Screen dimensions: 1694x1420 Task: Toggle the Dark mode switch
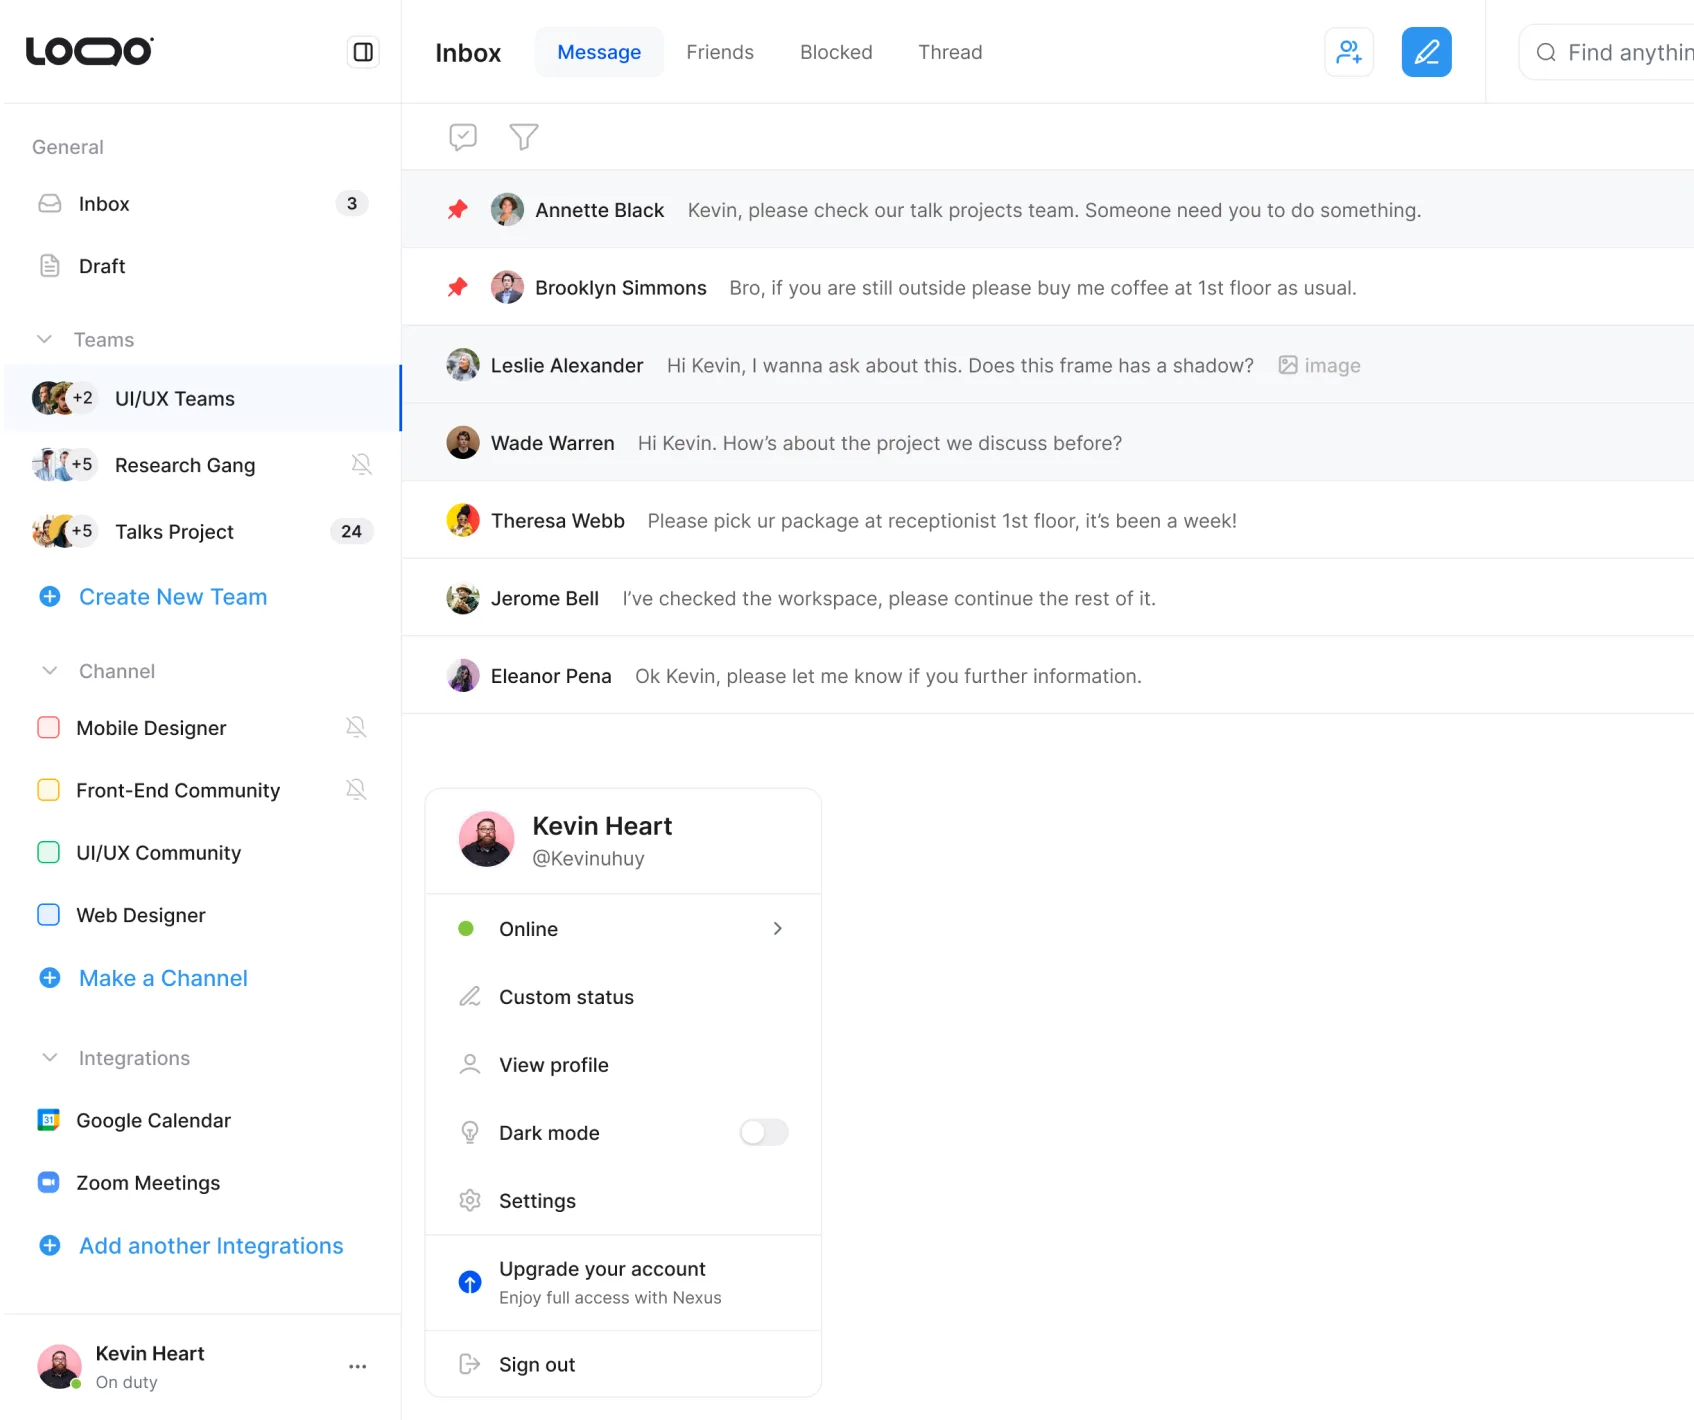coord(763,1132)
